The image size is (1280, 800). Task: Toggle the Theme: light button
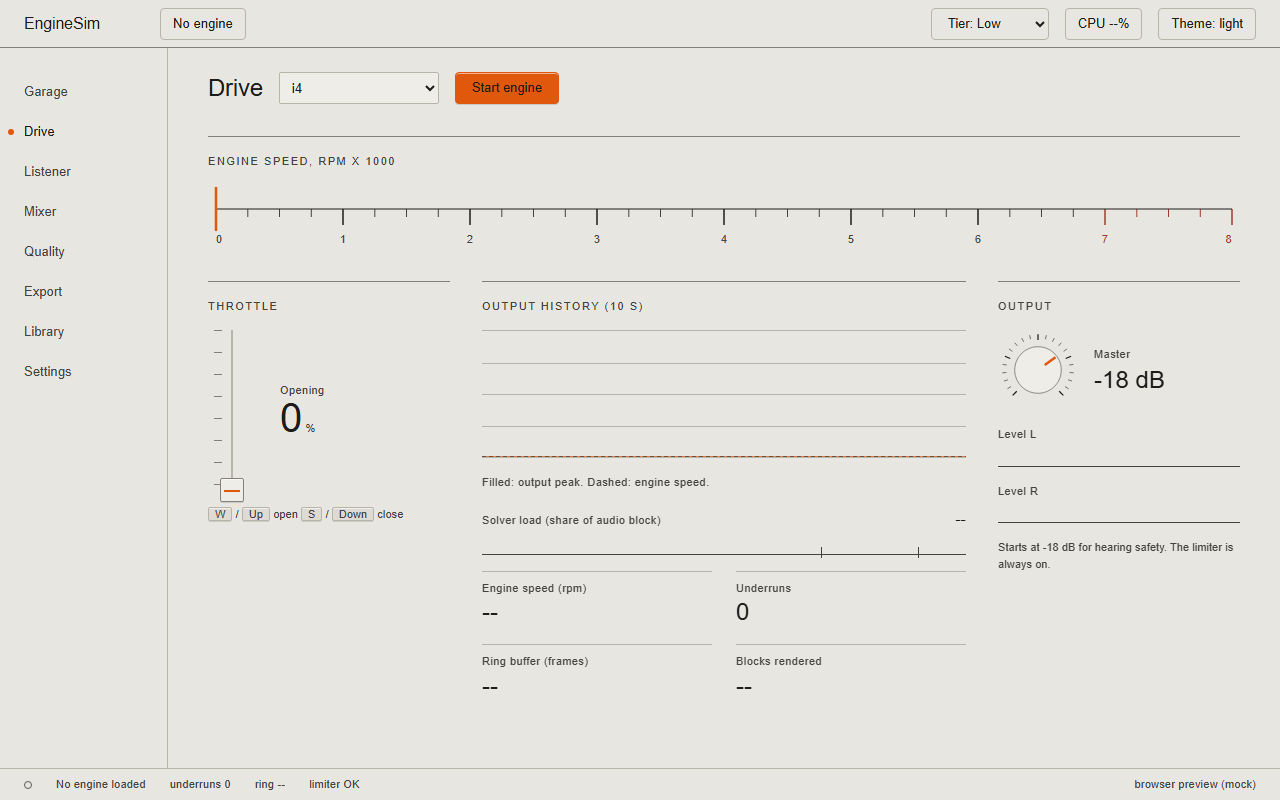point(1207,24)
